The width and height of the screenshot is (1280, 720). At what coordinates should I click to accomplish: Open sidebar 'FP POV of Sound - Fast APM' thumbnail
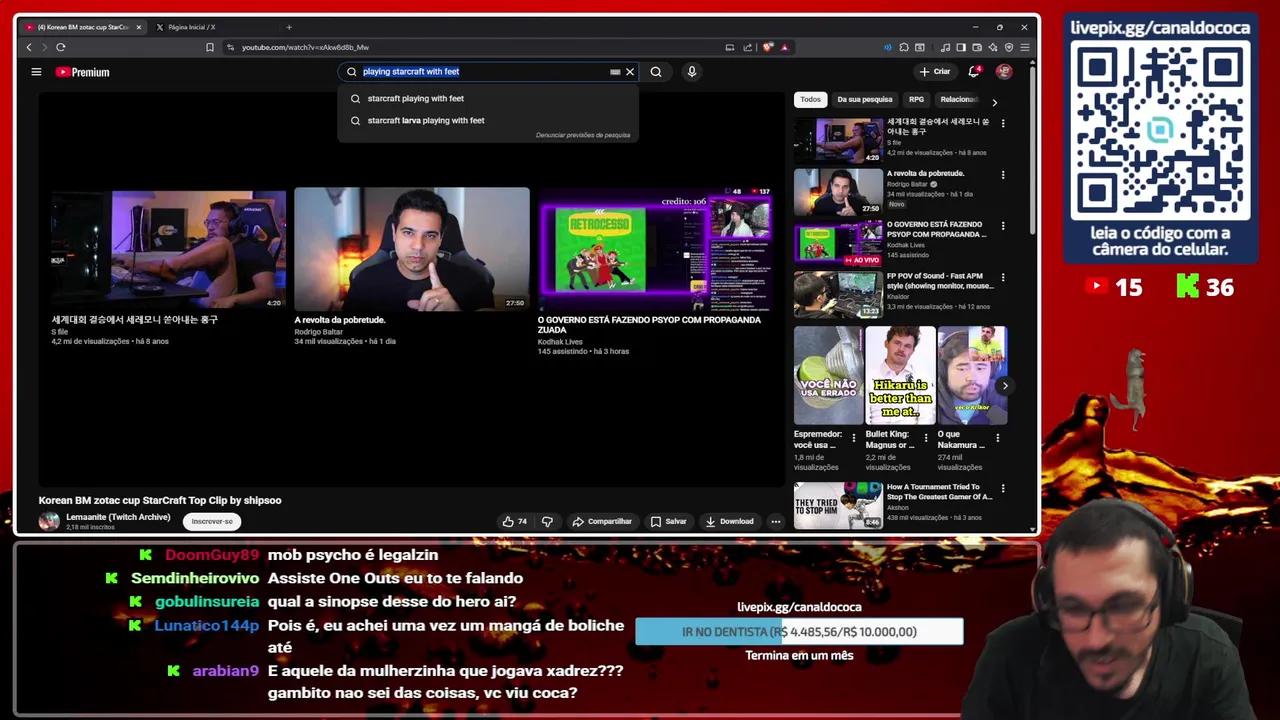click(x=838, y=294)
